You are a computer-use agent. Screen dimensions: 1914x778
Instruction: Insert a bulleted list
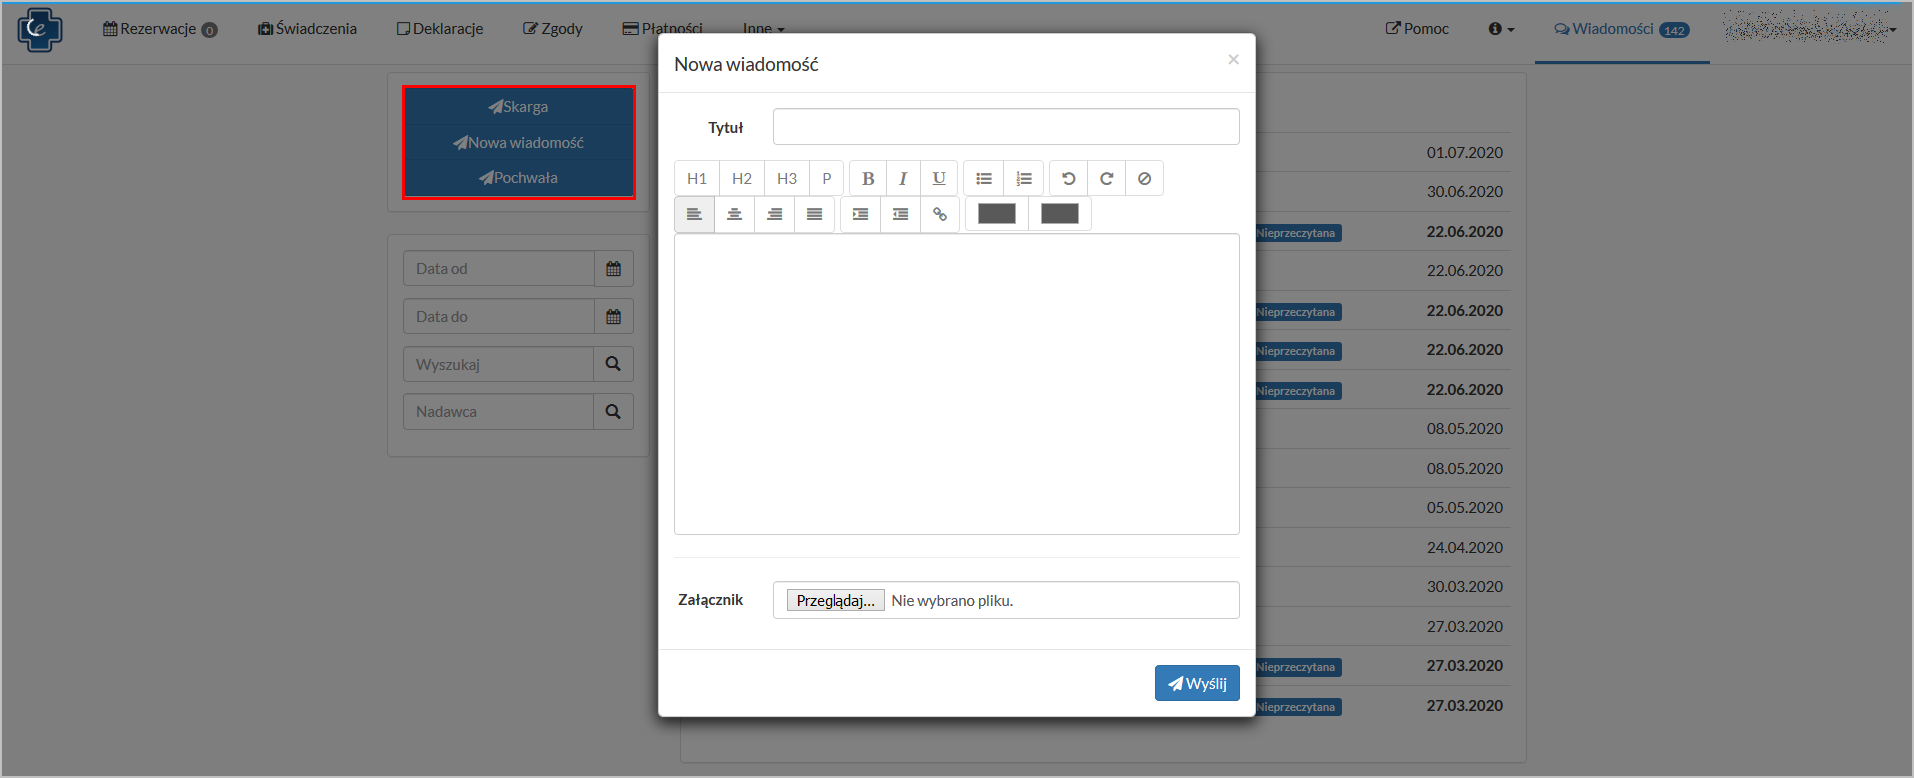984,179
